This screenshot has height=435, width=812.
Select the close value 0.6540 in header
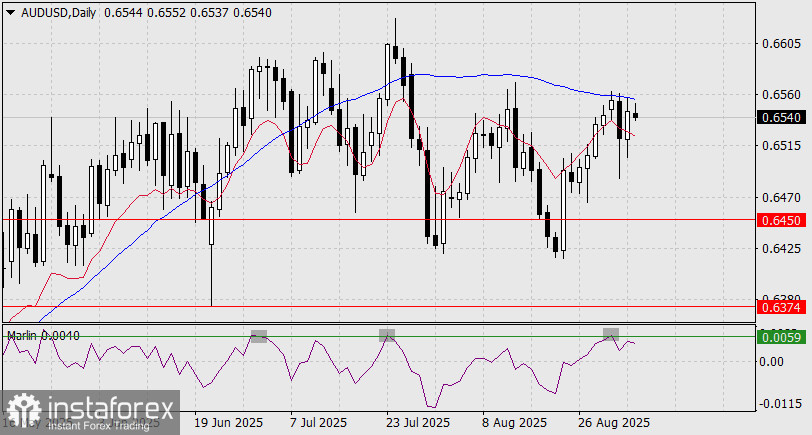pos(252,13)
